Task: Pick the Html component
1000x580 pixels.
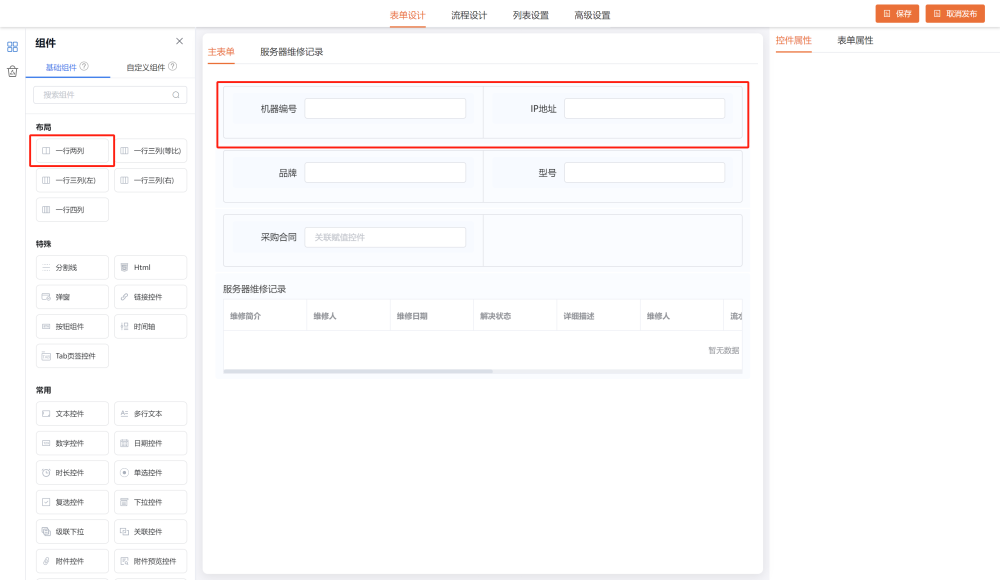Action: (150, 268)
